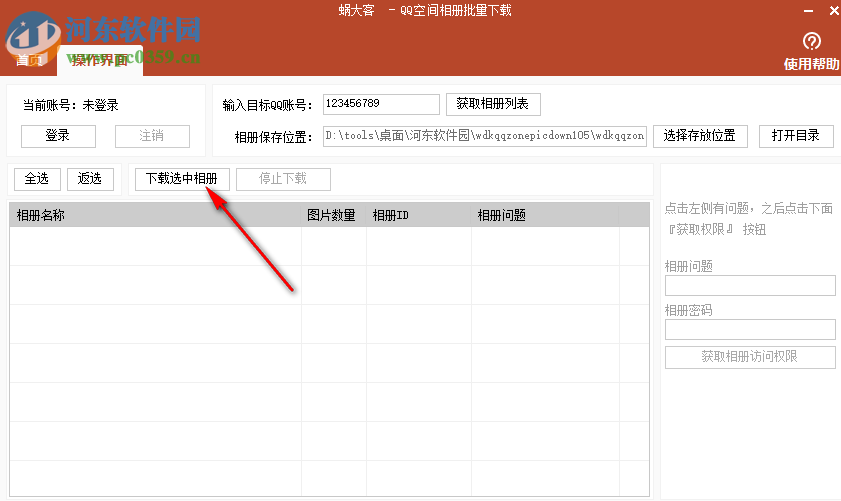Viewport: 841px width, 501px height.
Task: Click the 全选 button
Action: pos(37,179)
